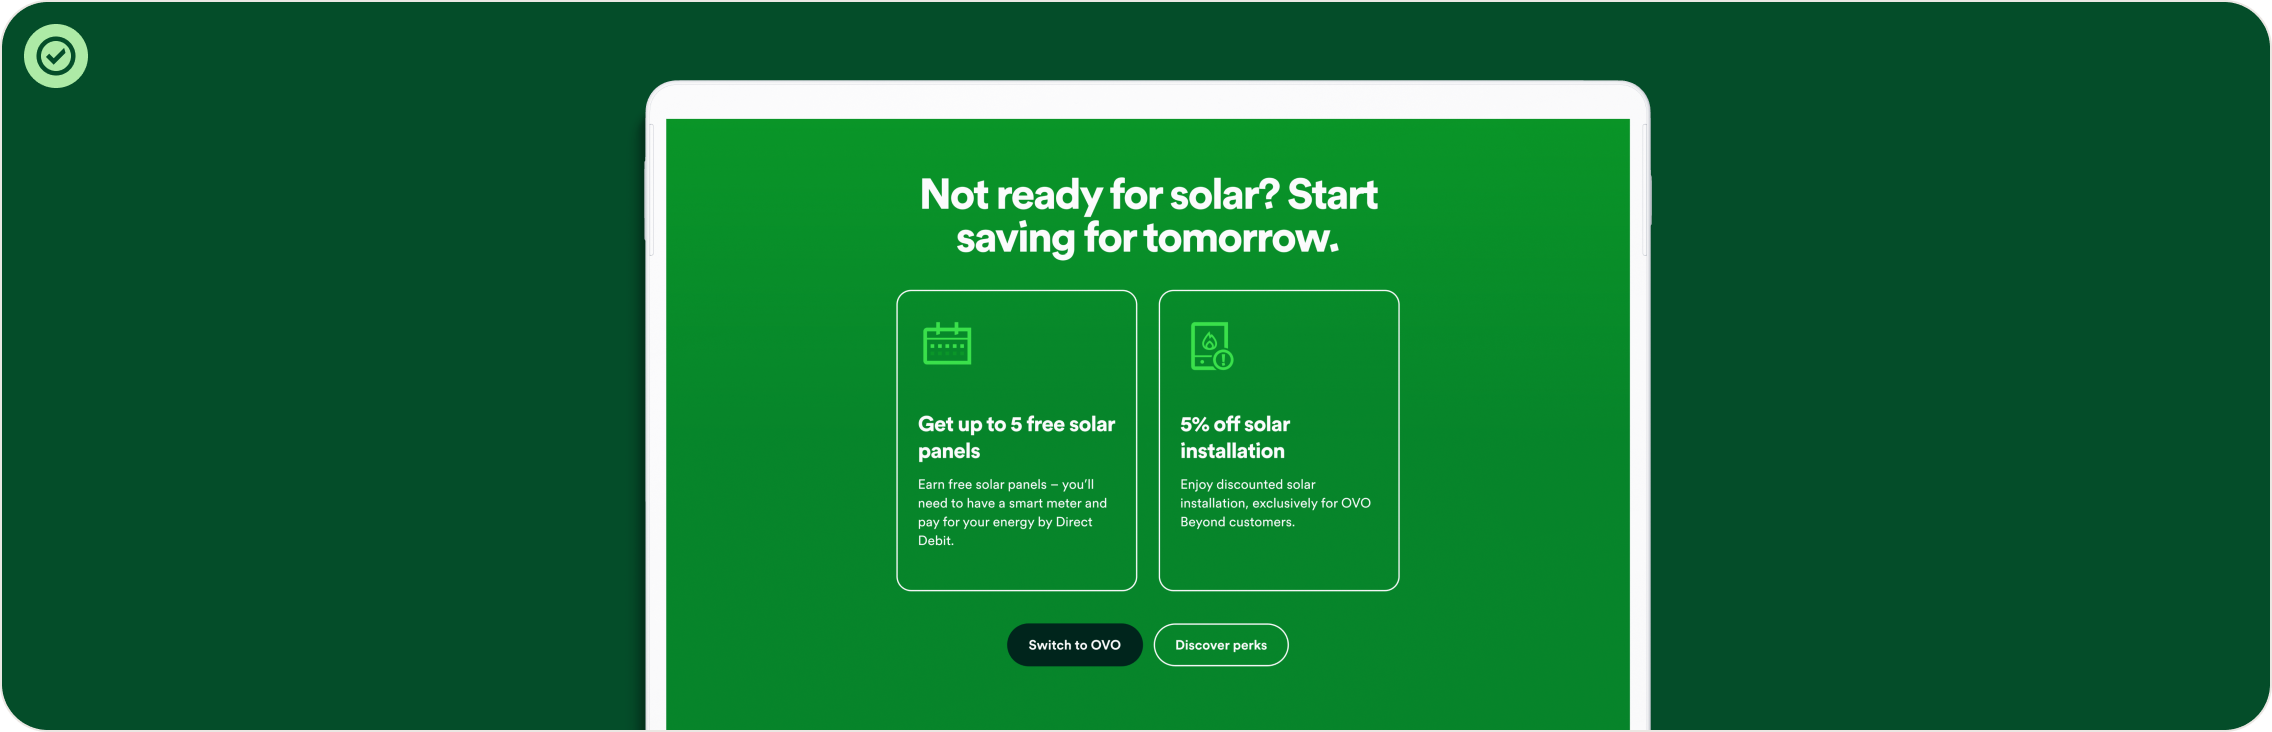The width and height of the screenshot is (2272, 732).
Task: Open the Discover perks button
Action: [1220, 645]
